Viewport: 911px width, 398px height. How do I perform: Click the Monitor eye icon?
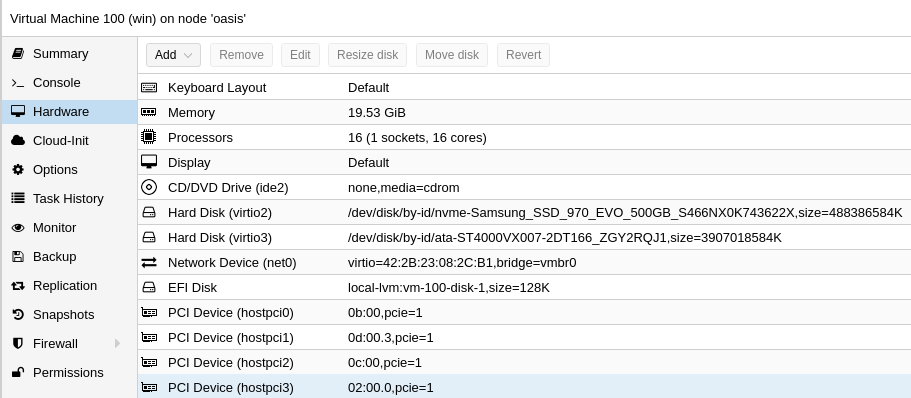click(18, 228)
